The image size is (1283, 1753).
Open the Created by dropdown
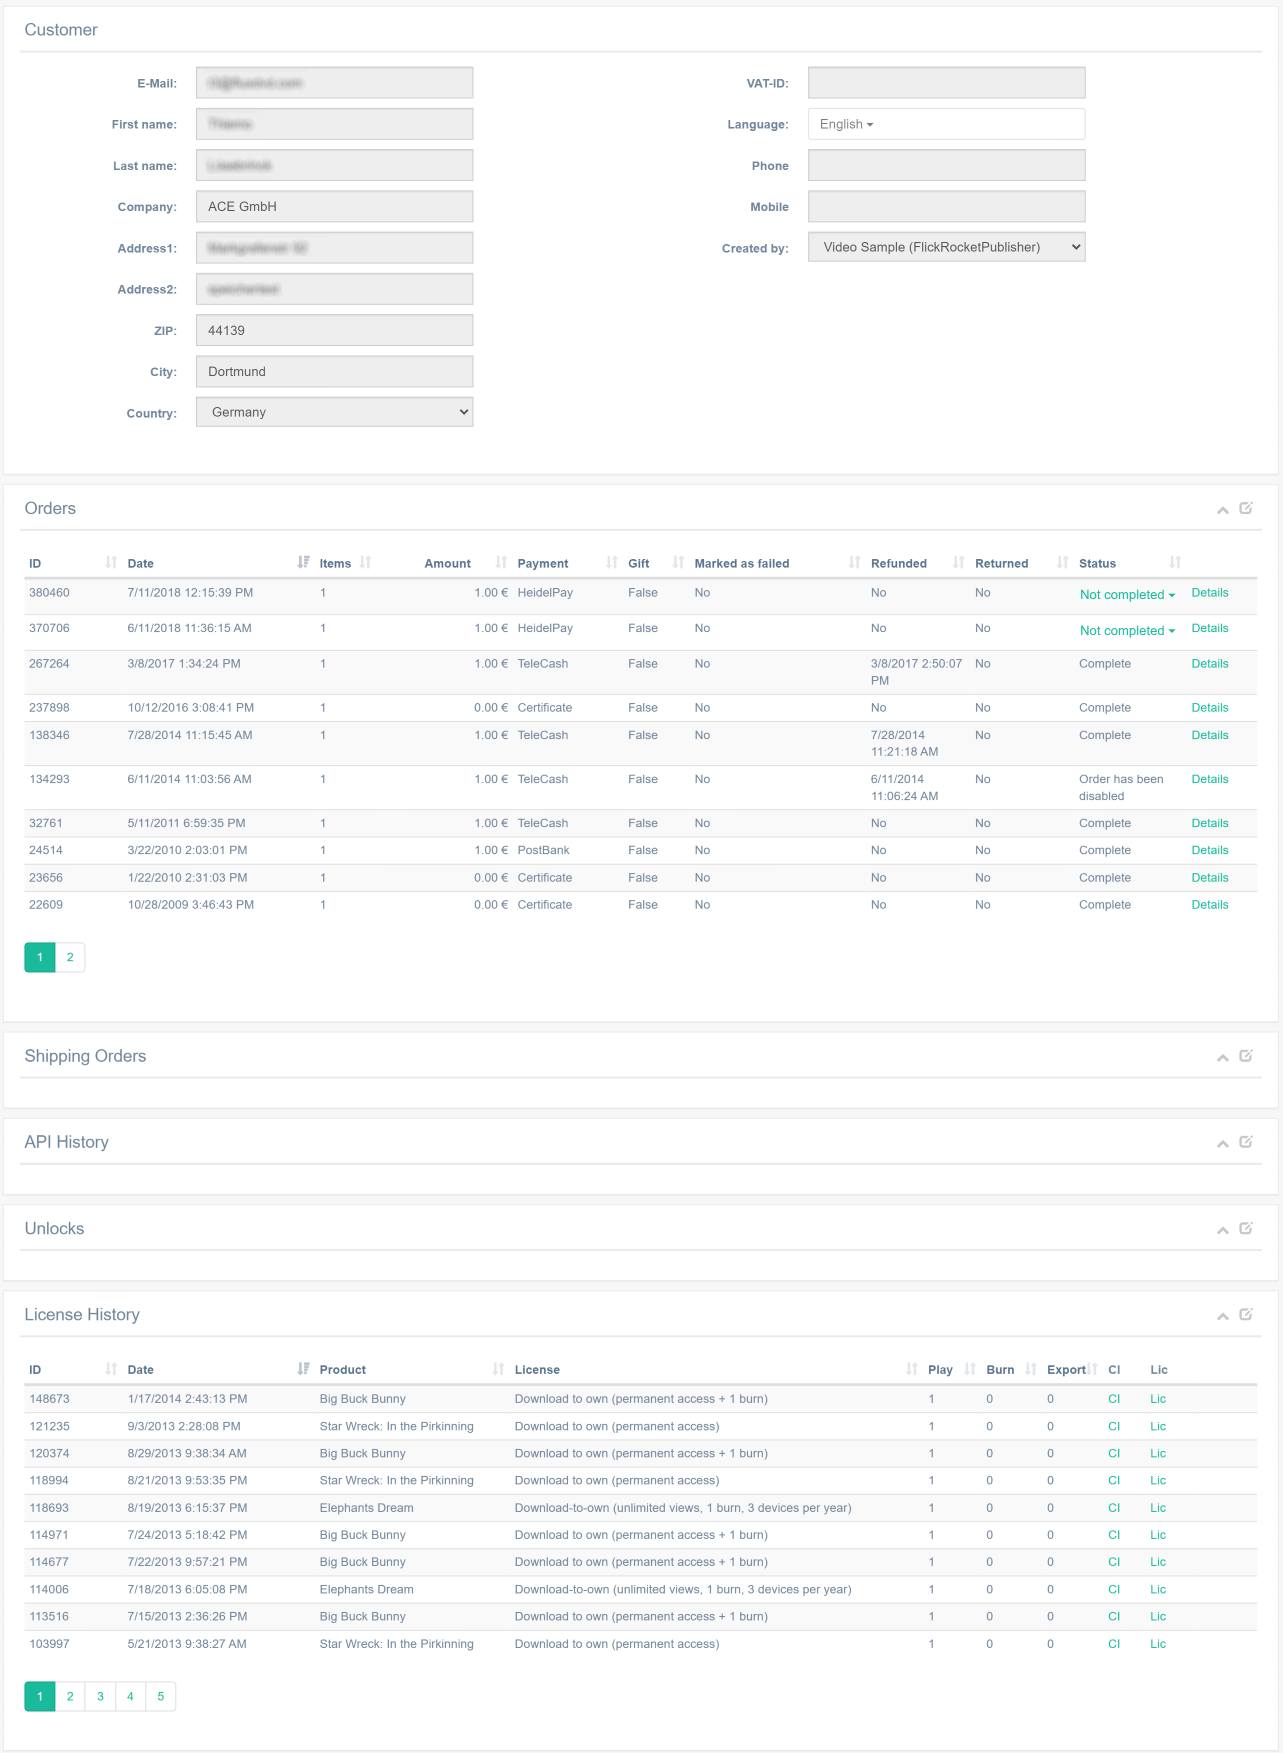(x=946, y=247)
